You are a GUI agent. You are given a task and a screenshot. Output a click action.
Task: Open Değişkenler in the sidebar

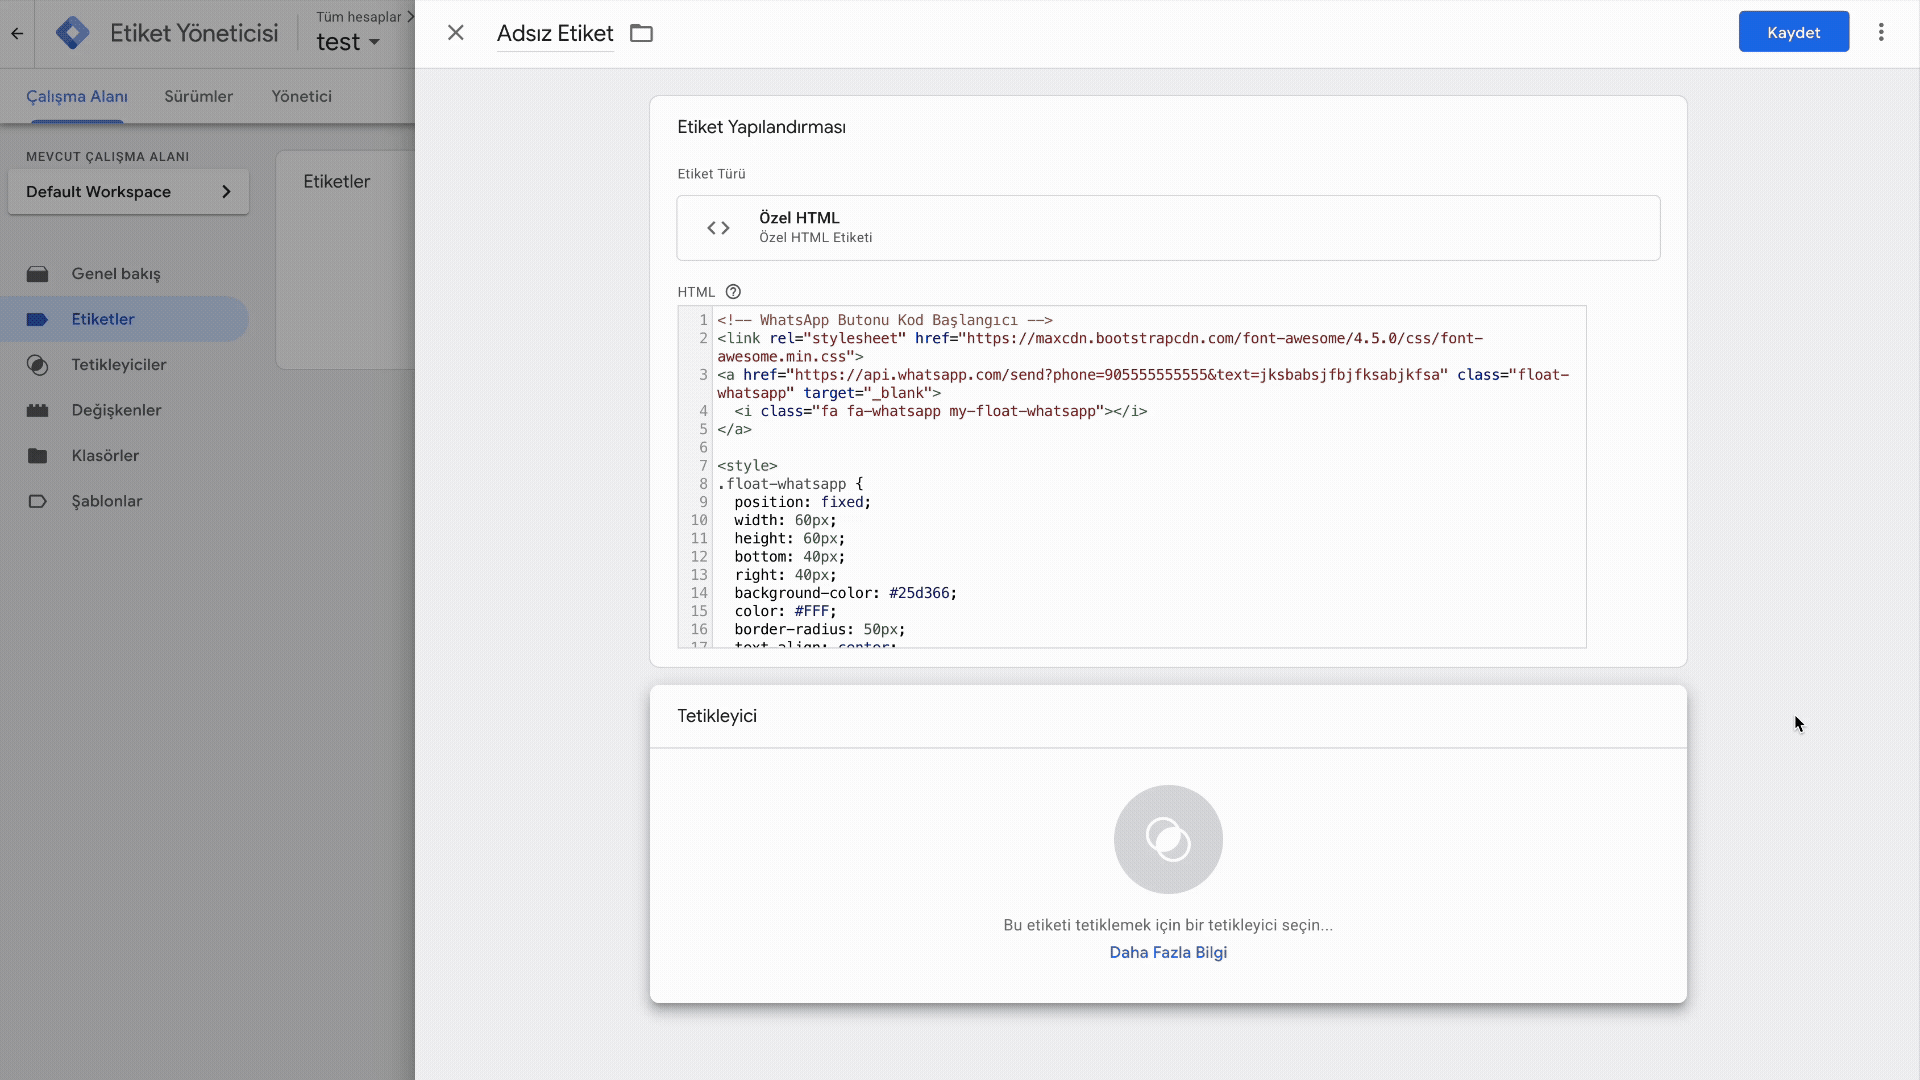tap(116, 410)
